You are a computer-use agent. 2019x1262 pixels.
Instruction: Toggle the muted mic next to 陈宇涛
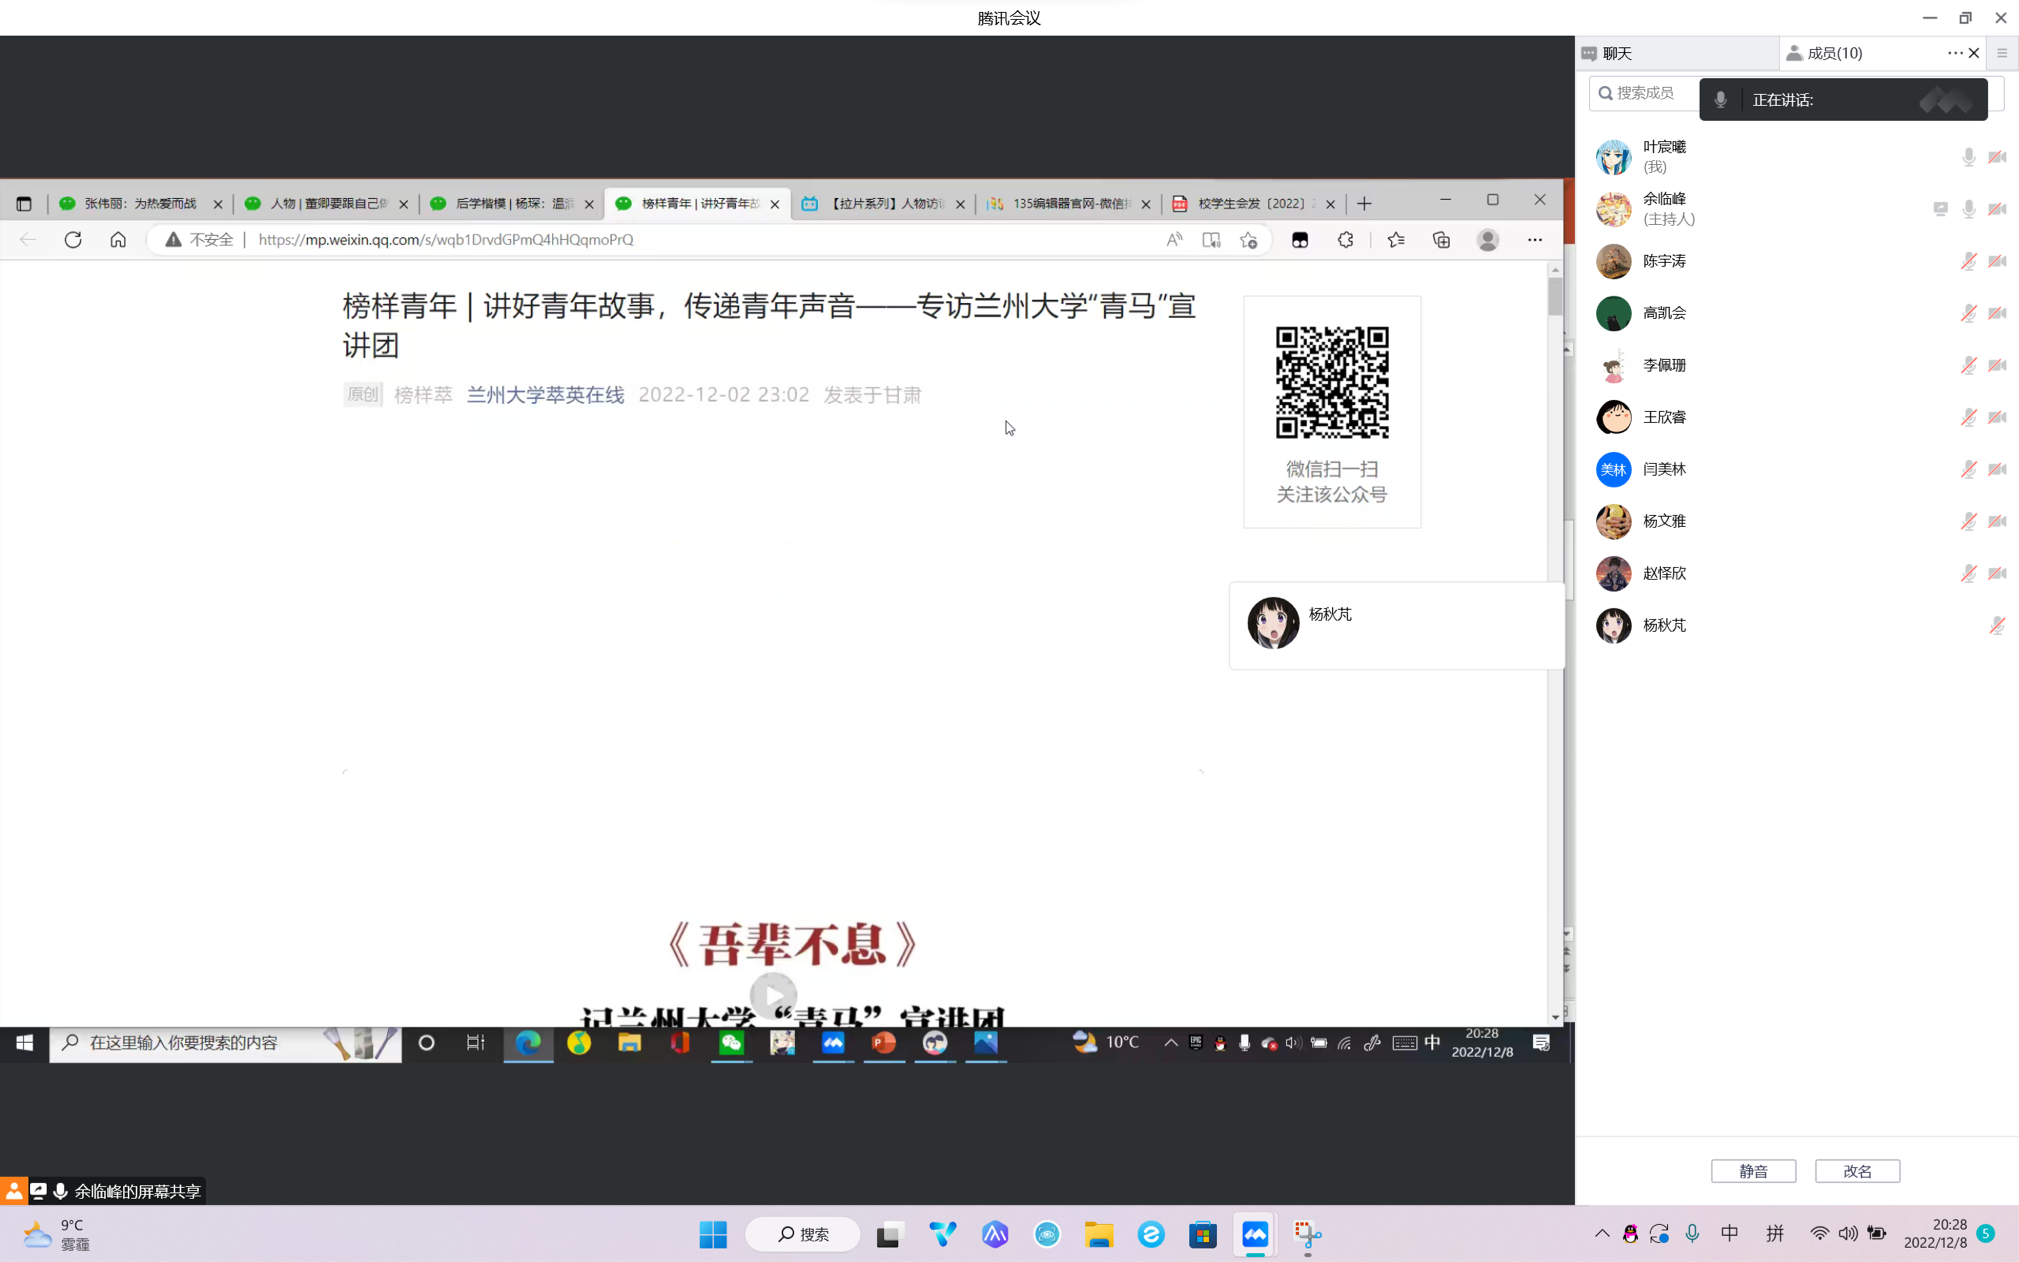tap(1968, 261)
